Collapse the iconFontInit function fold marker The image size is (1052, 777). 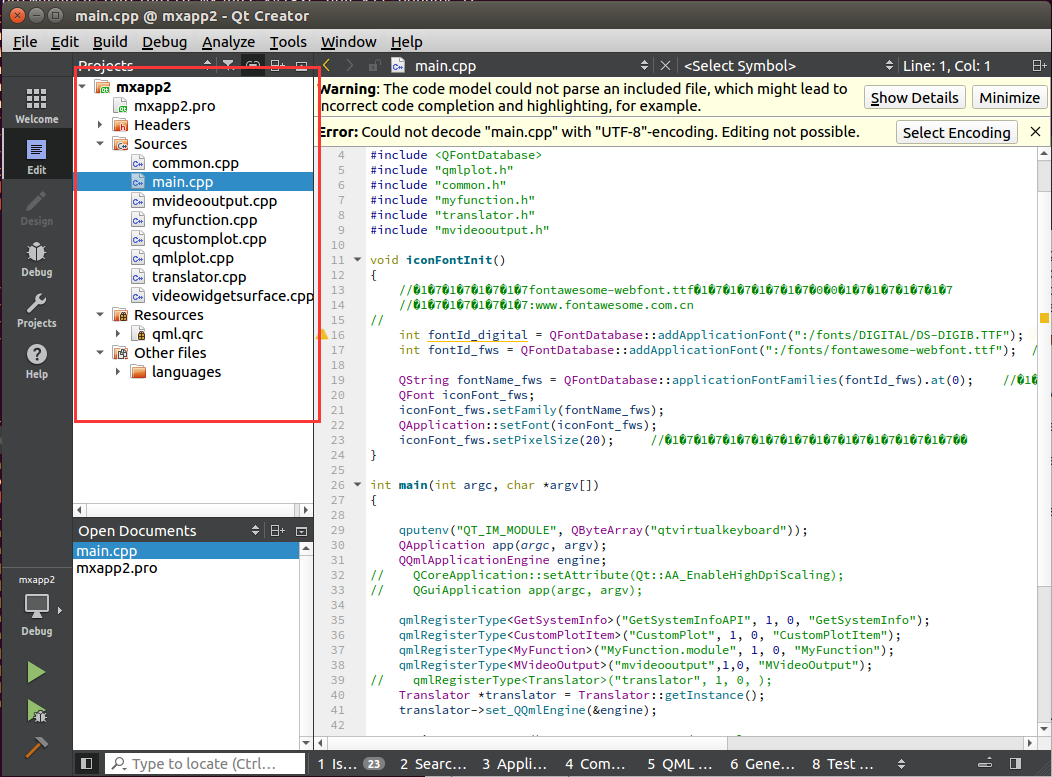click(358, 260)
